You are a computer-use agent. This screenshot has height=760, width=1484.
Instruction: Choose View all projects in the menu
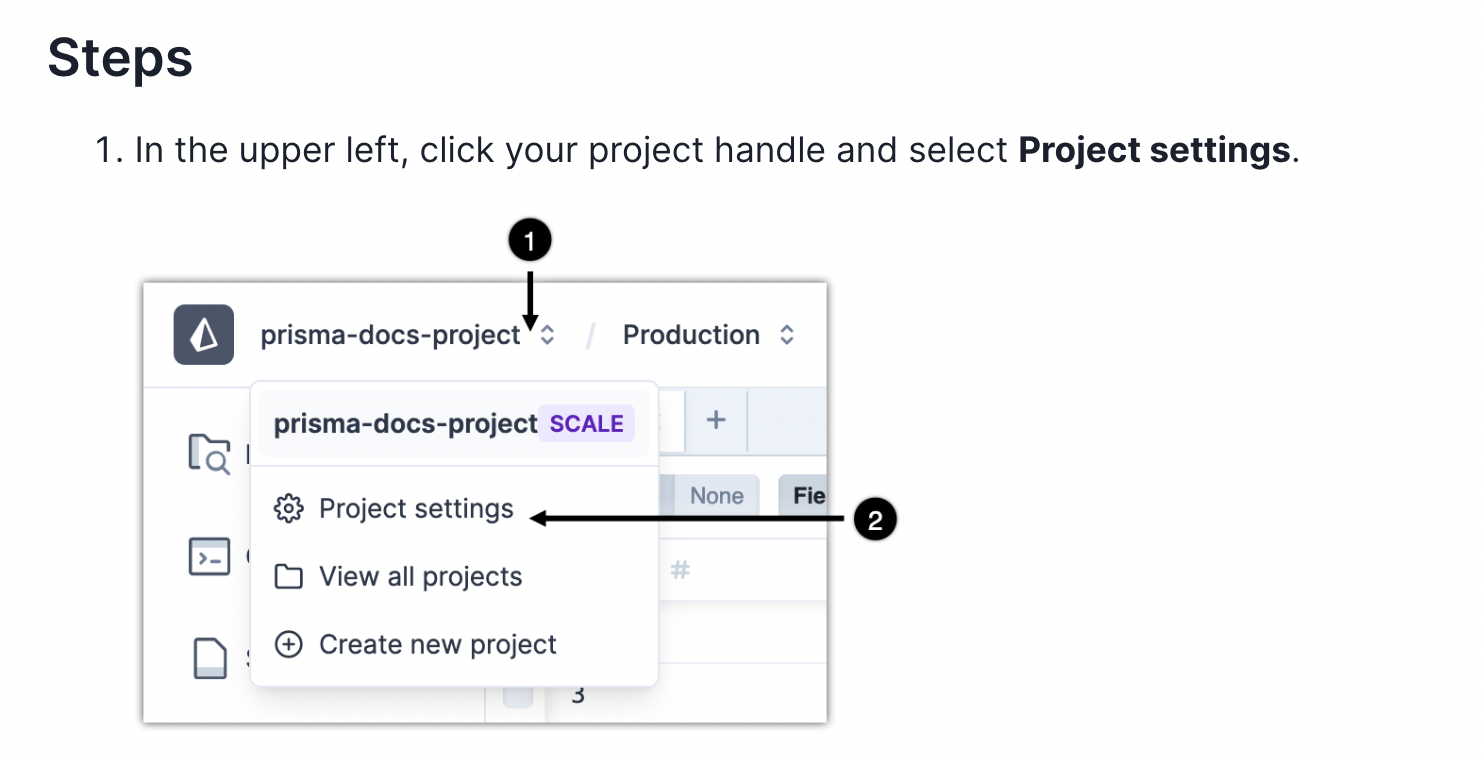(x=420, y=576)
